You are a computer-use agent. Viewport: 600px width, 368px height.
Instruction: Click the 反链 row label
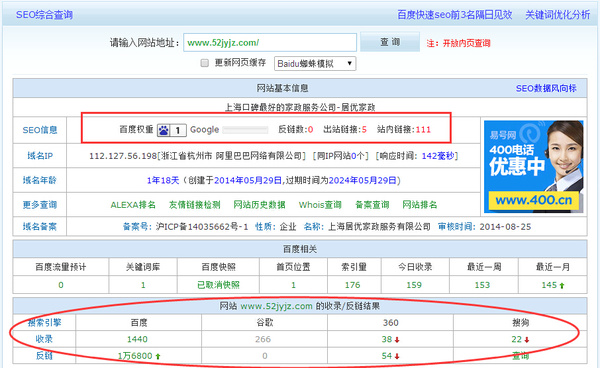(x=44, y=356)
